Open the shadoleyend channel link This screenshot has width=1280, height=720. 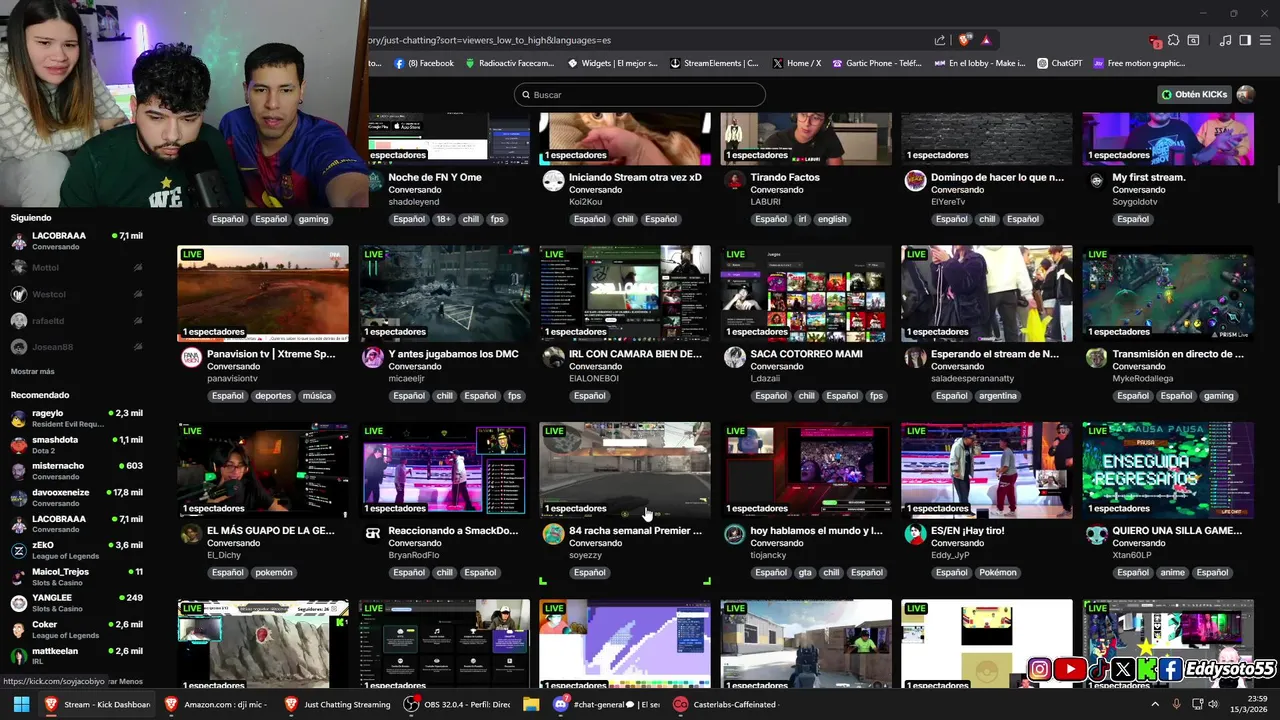click(x=414, y=202)
